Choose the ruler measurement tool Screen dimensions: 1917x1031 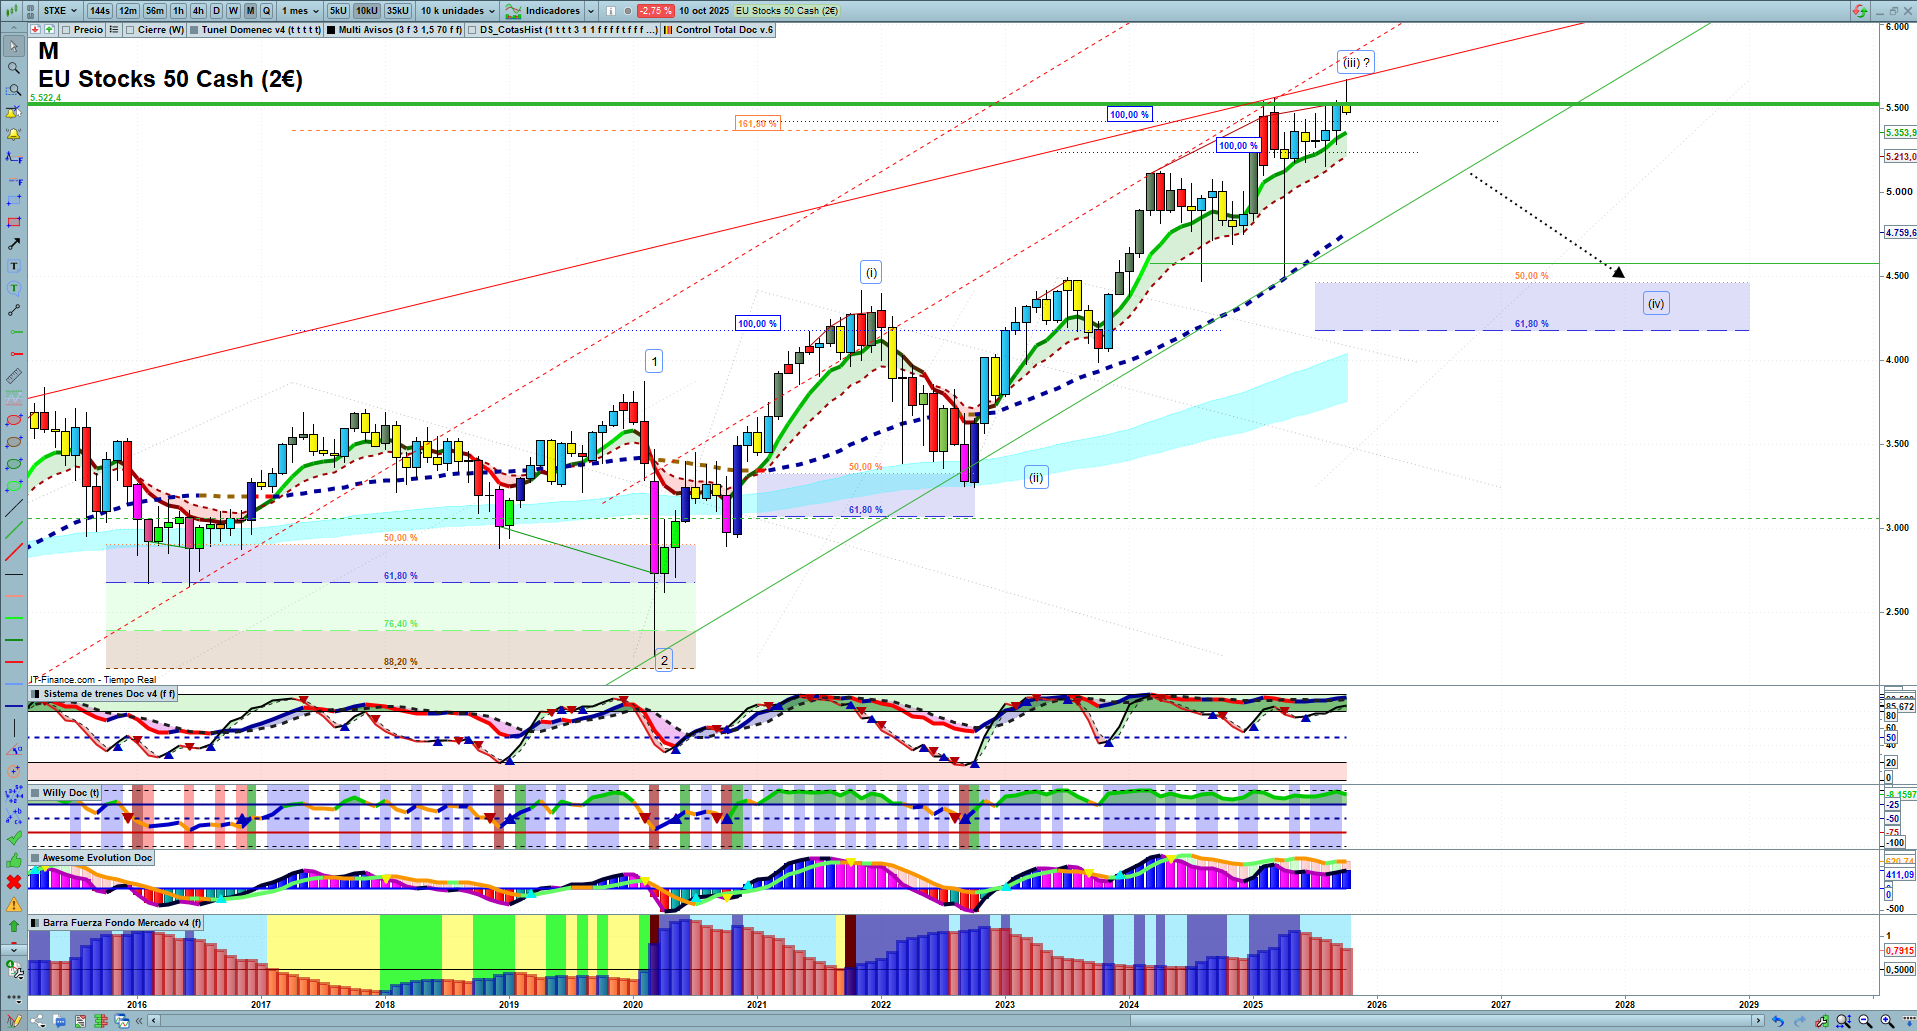tap(14, 376)
